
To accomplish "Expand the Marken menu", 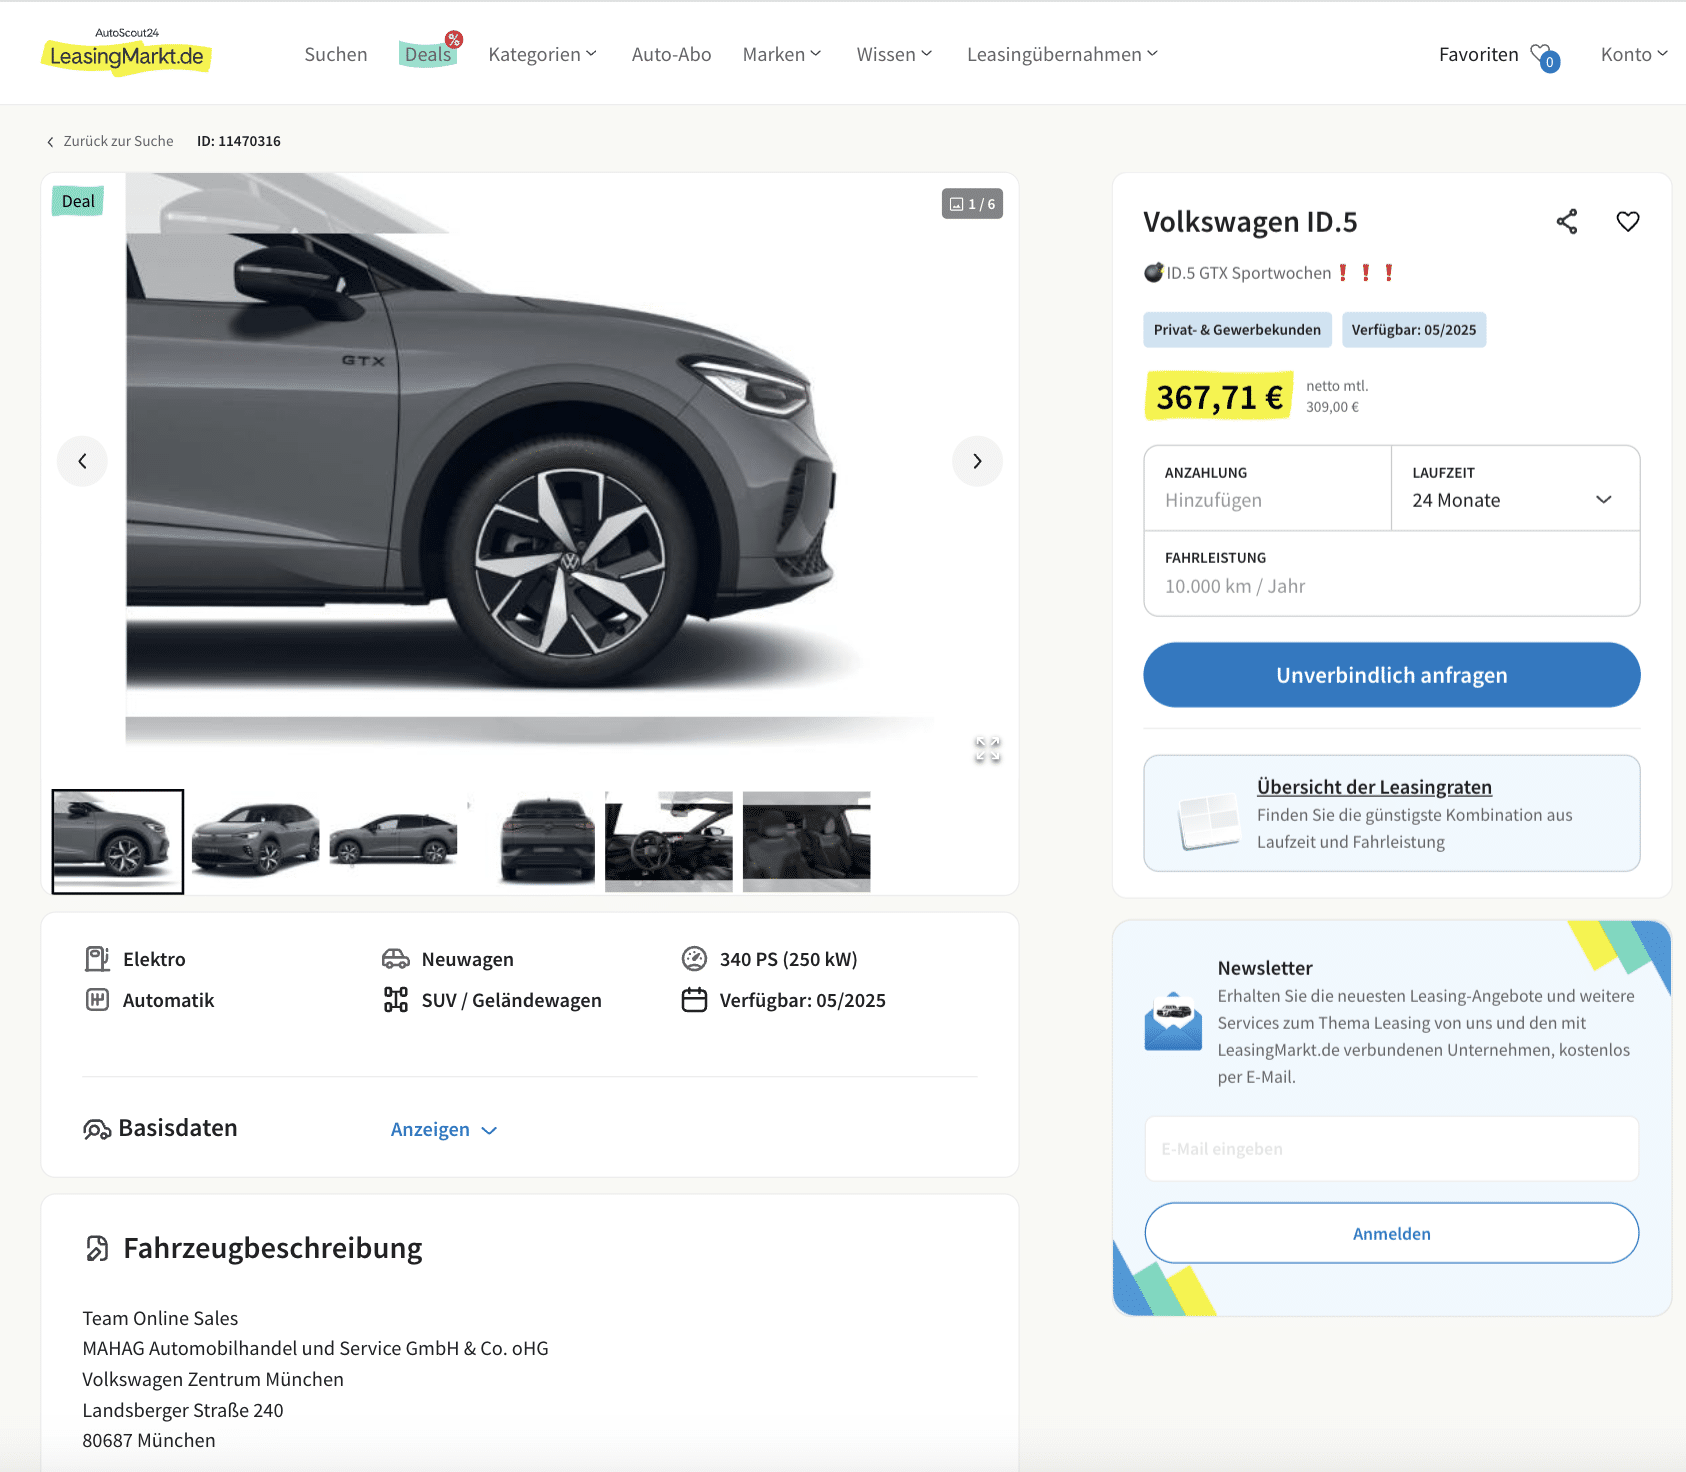I will 782,55.
